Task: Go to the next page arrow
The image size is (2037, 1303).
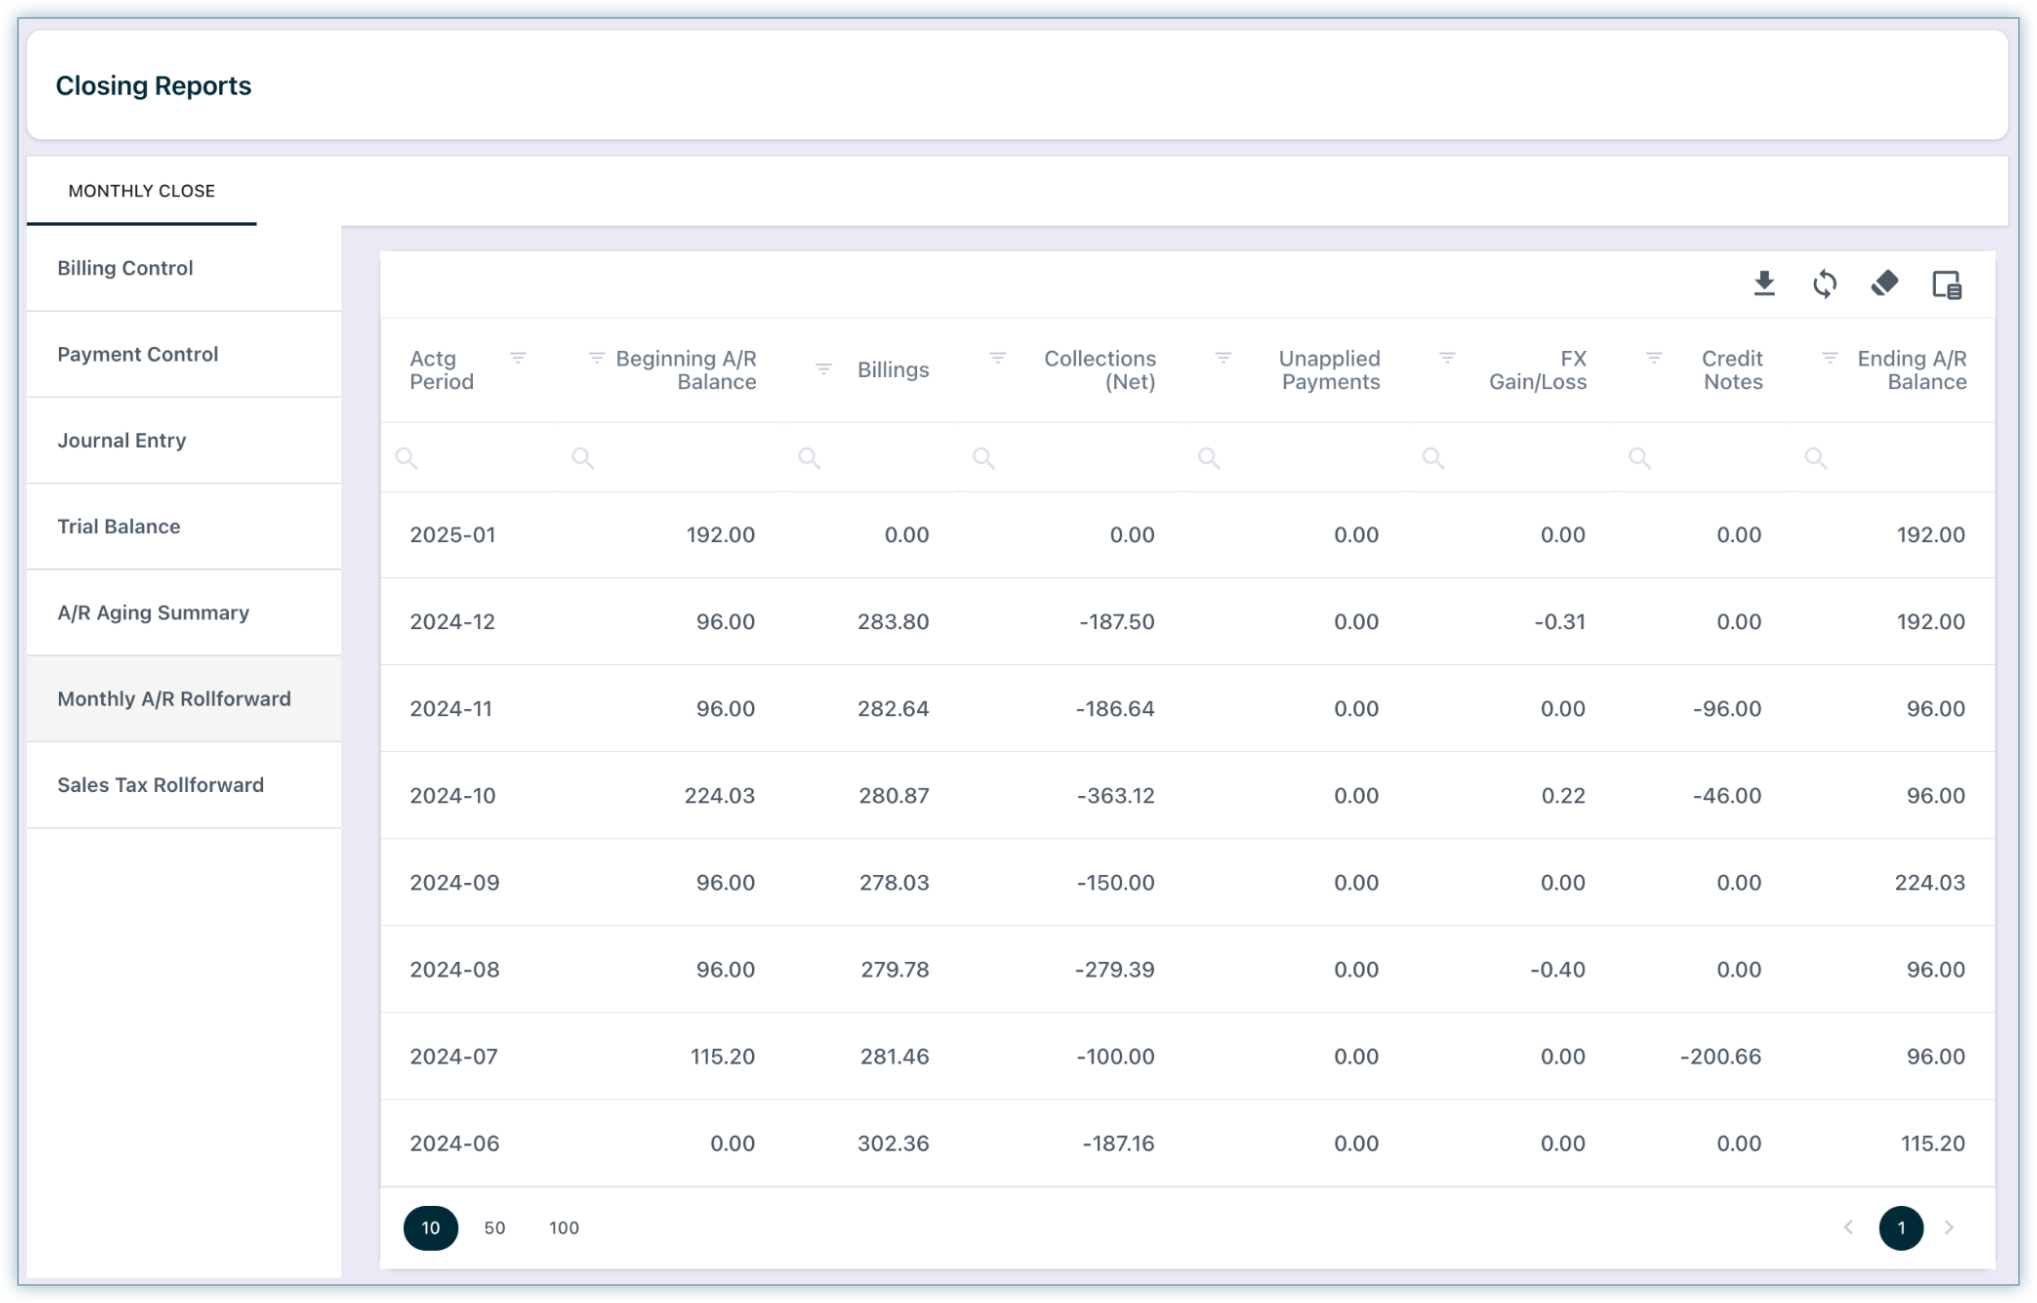Action: (x=1949, y=1228)
